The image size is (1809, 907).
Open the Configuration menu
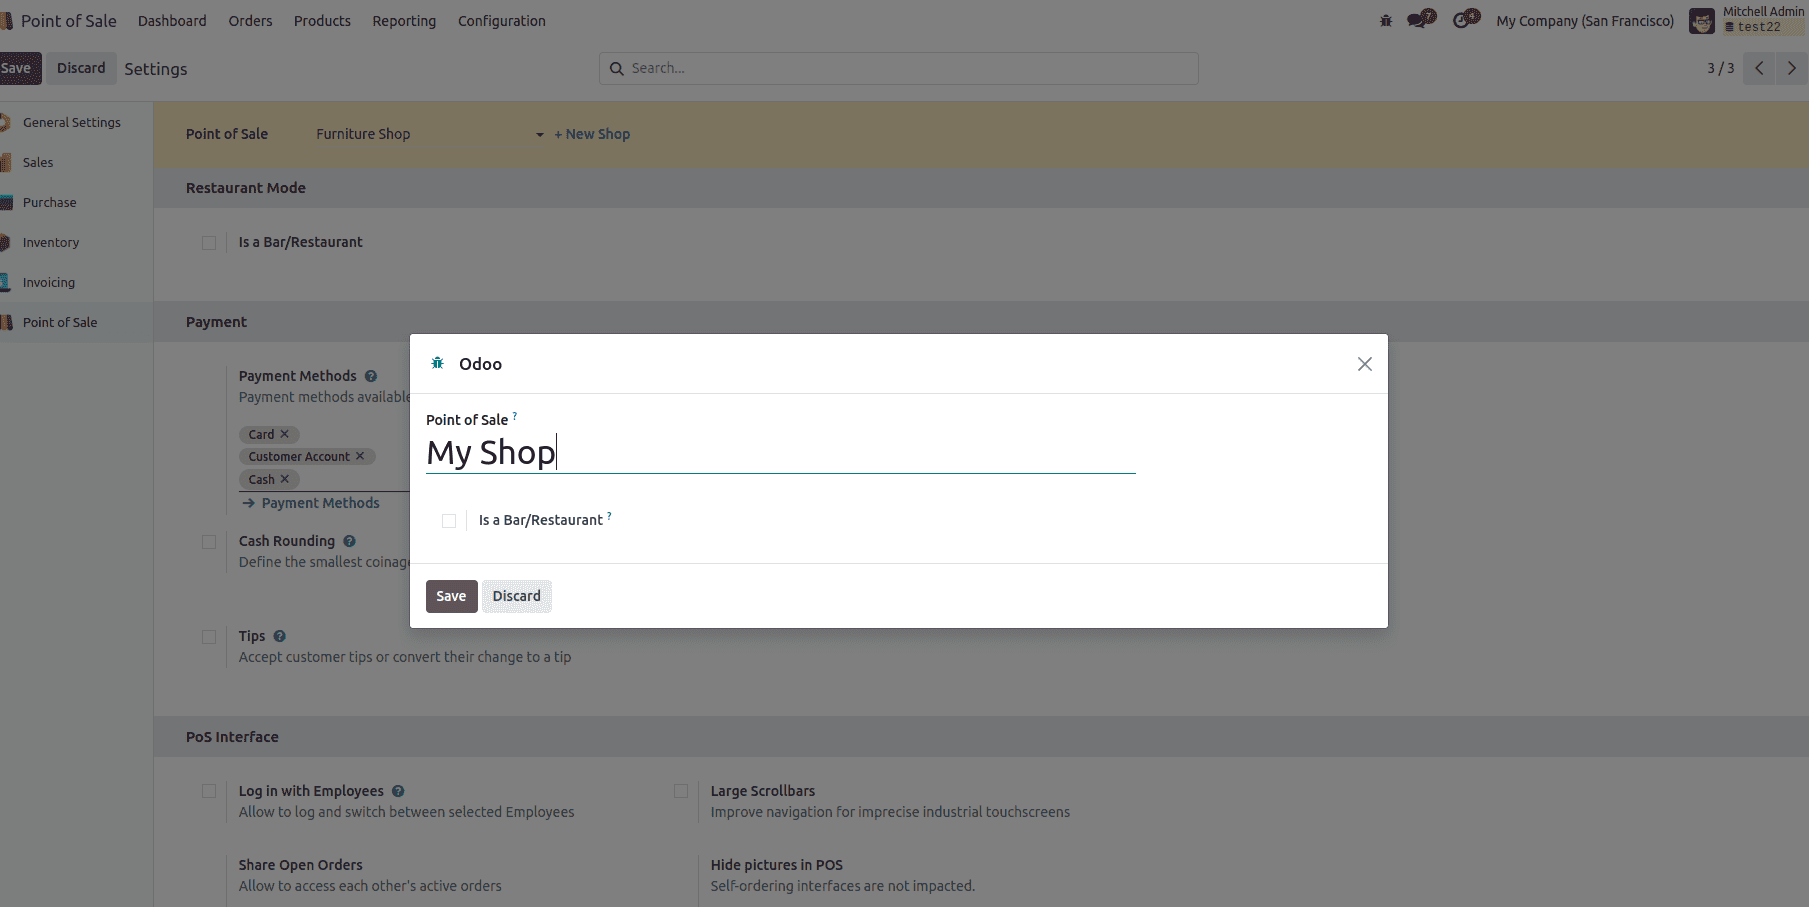pos(501,21)
